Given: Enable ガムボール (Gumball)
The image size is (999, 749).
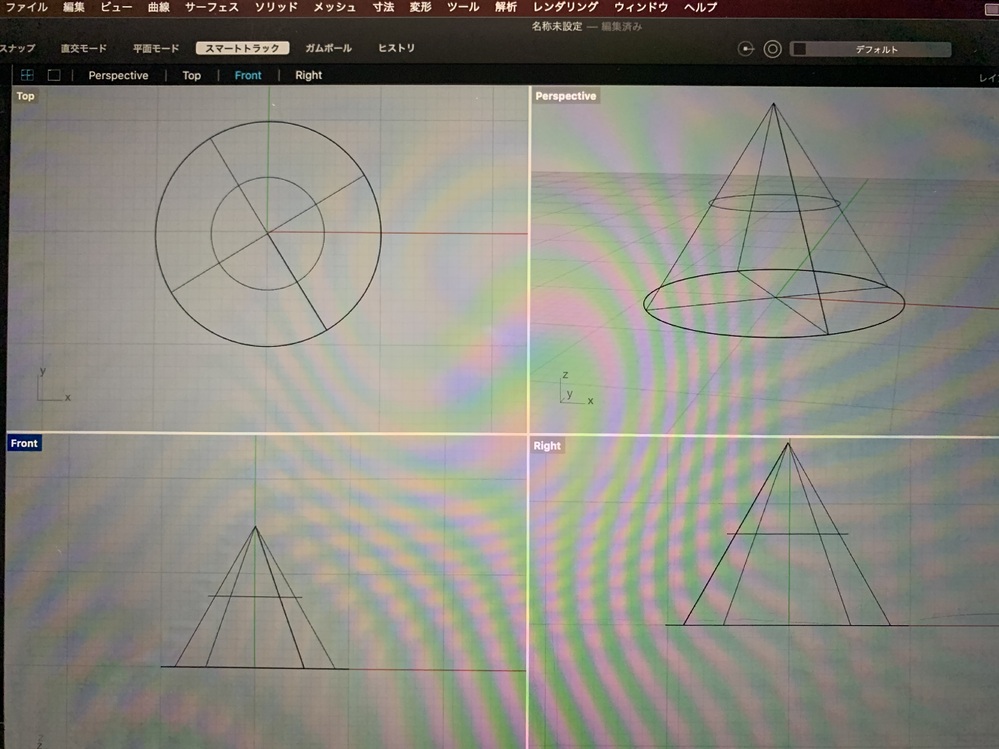Looking at the screenshot, I should point(328,48).
